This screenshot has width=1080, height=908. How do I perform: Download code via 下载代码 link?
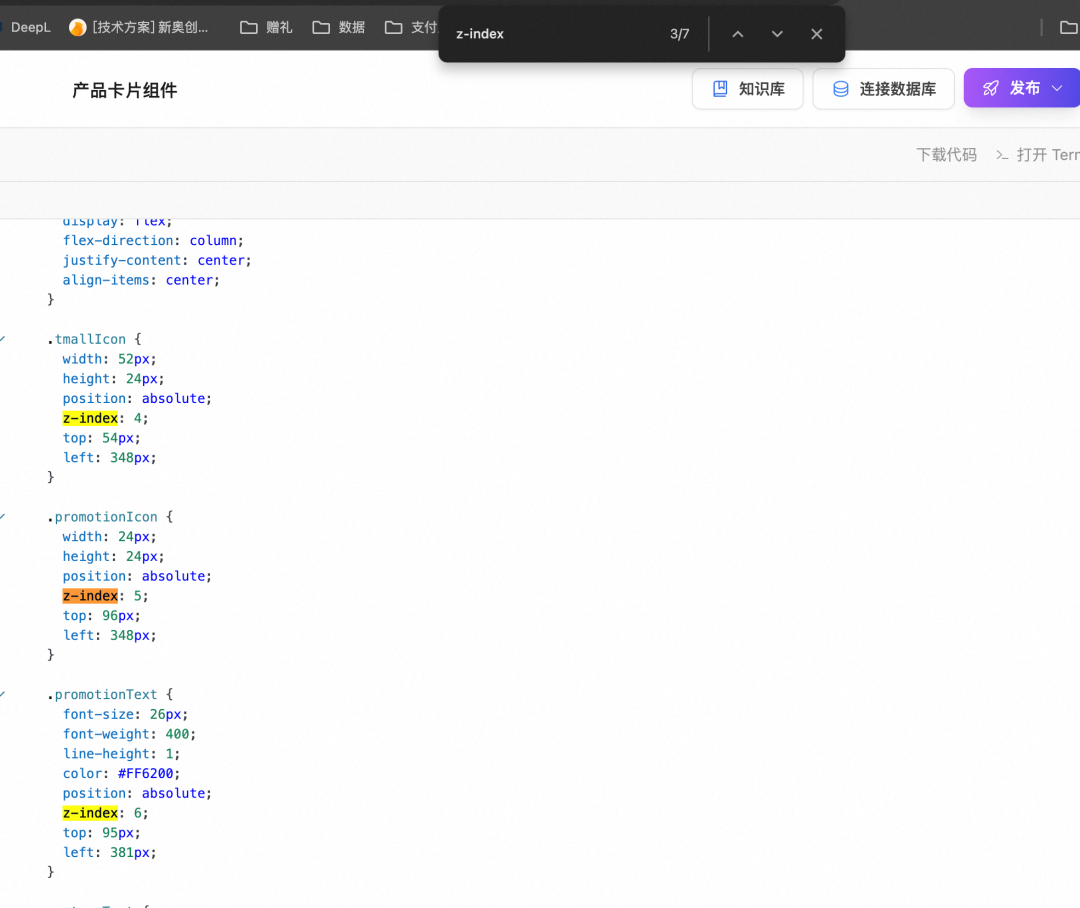[946, 155]
